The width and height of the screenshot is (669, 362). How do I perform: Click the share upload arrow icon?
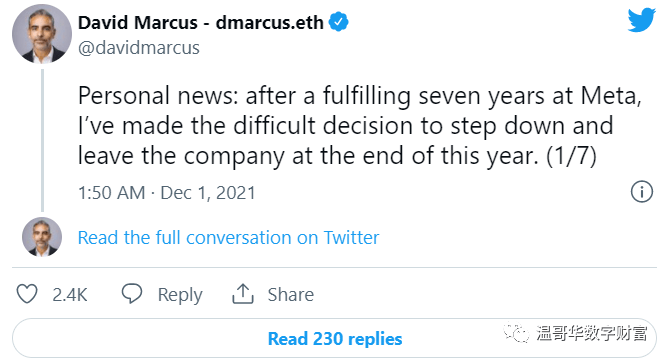(243, 294)
